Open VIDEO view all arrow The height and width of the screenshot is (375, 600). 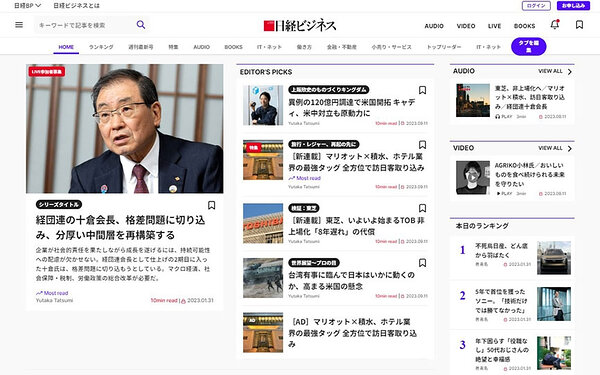(569, 148)
